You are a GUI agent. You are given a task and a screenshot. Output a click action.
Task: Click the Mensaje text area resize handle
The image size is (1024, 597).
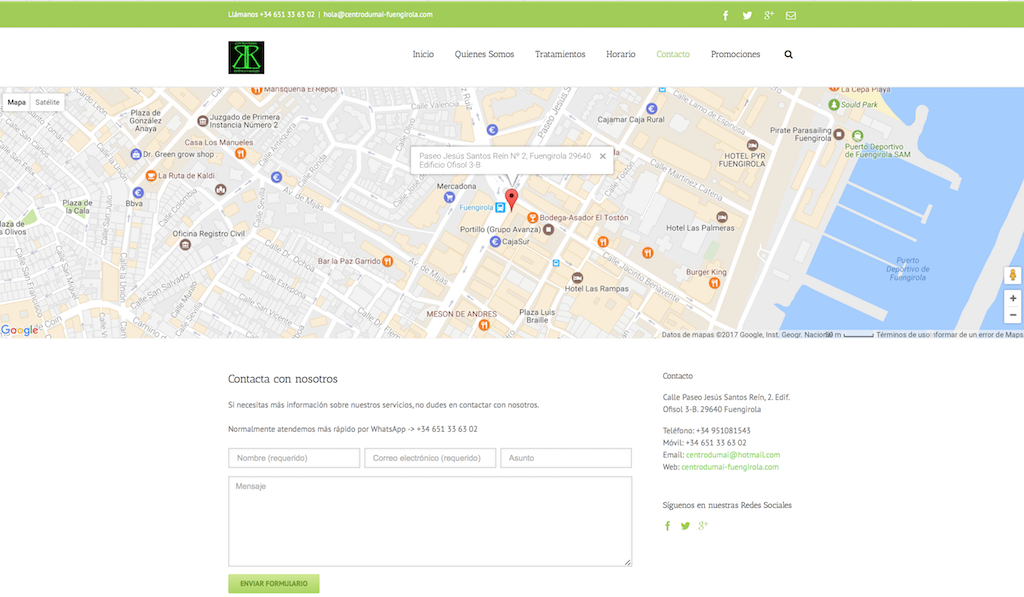(x=628, y=562)
